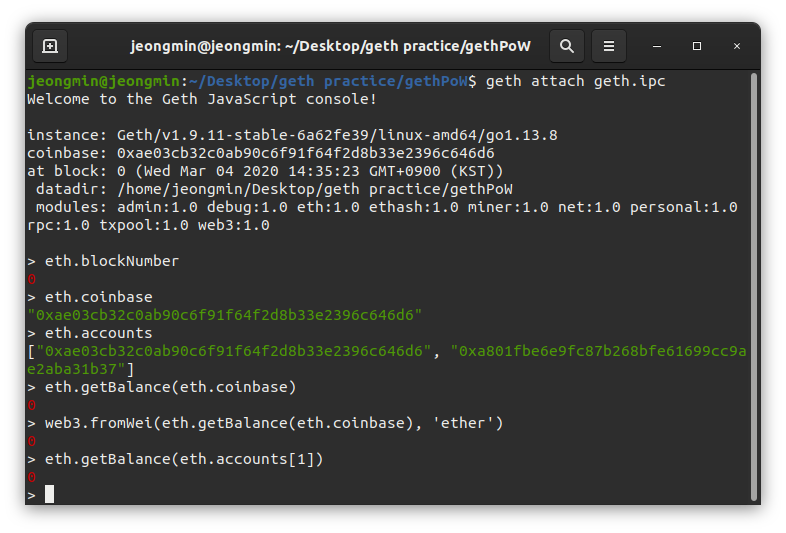
Task: Click the terminal title bar text
Action: (x=330, y=46)
